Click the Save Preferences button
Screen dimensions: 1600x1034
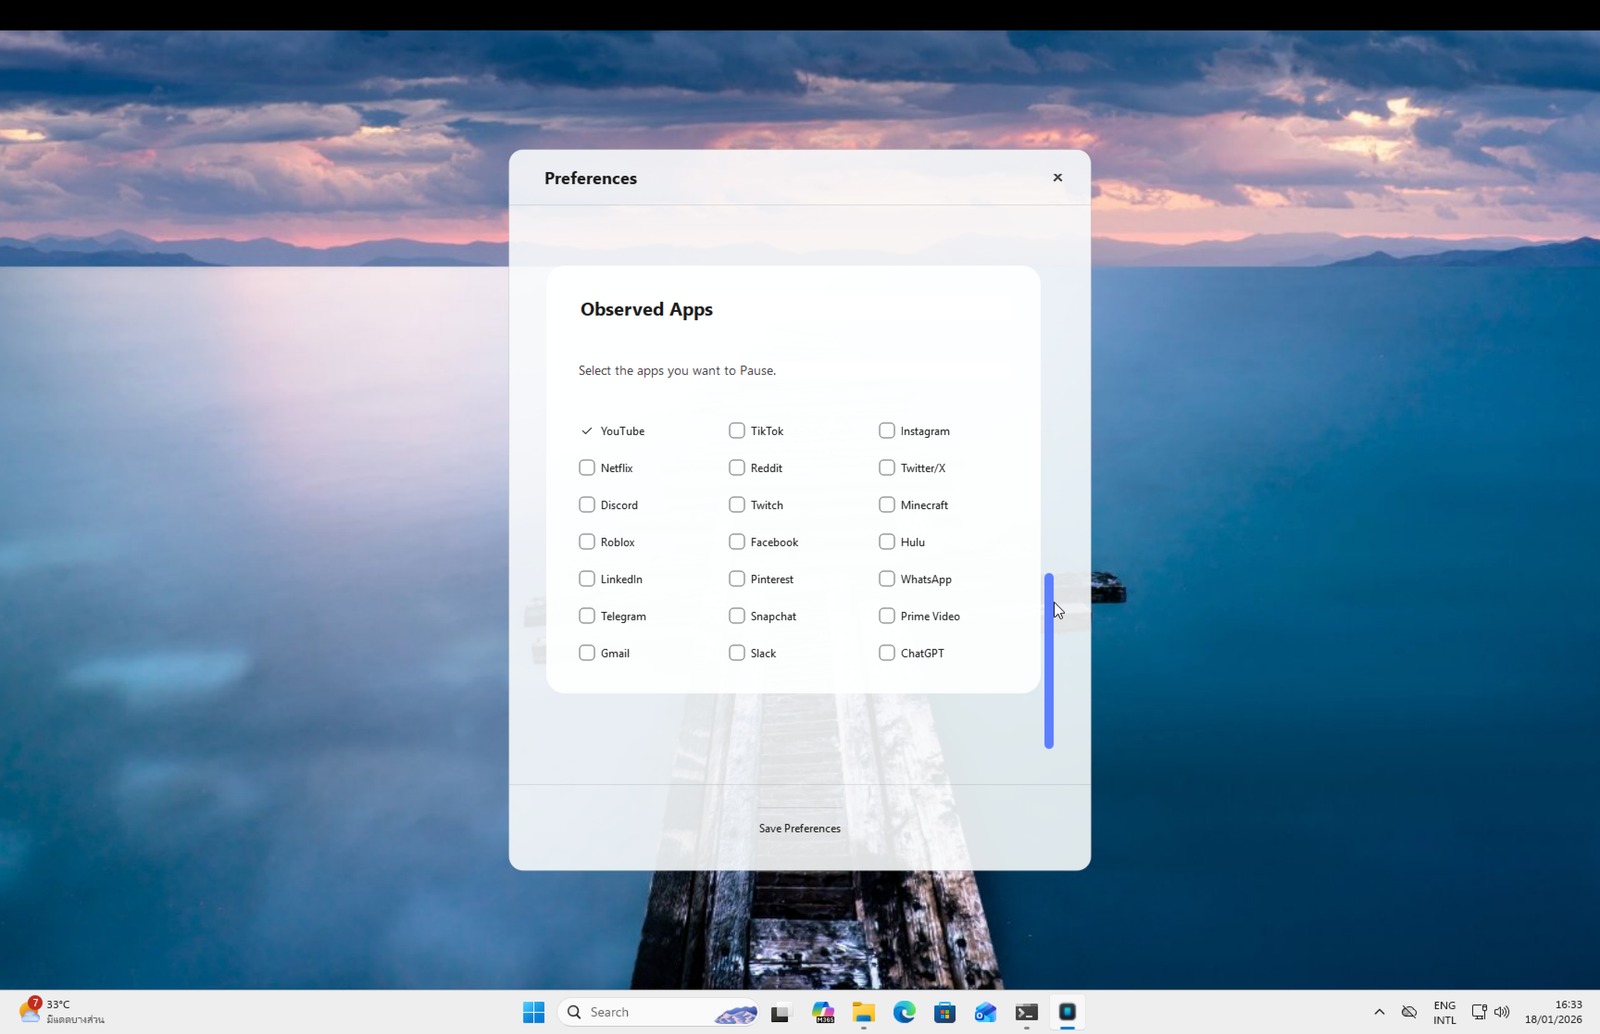coord(799,828)
